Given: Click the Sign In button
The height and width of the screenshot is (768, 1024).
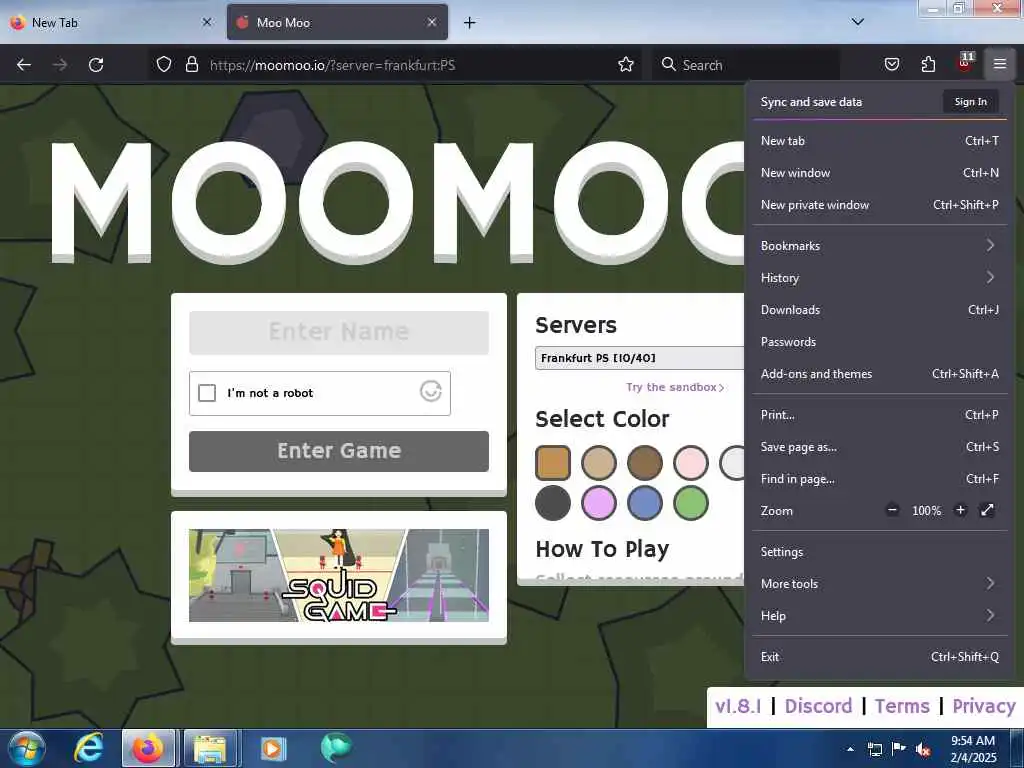Looking at the screenshot, I should (x=970, y=101).
